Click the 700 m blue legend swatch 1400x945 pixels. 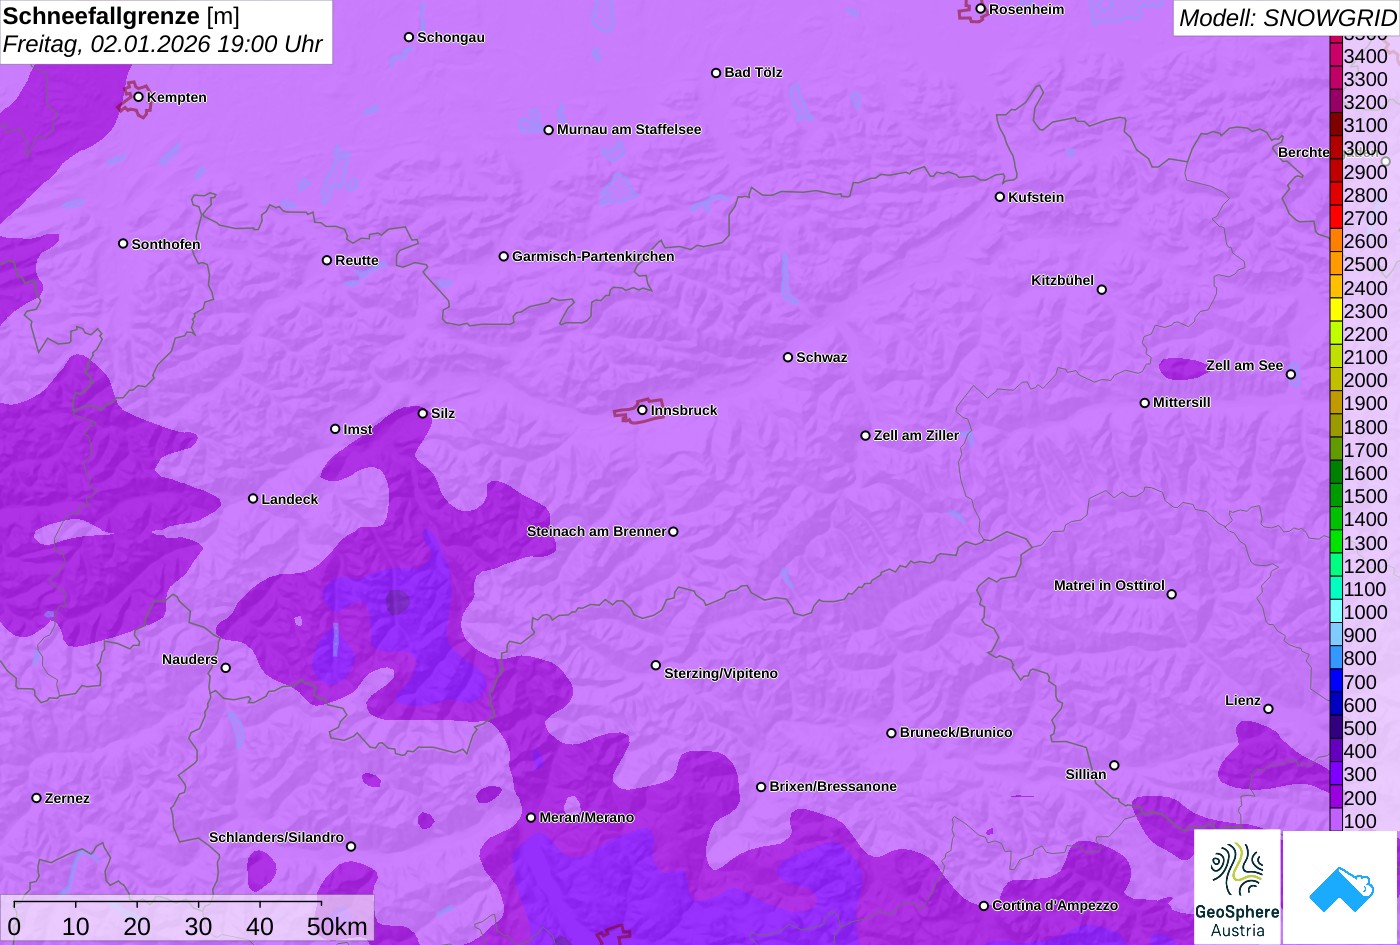click(1335, 681)
